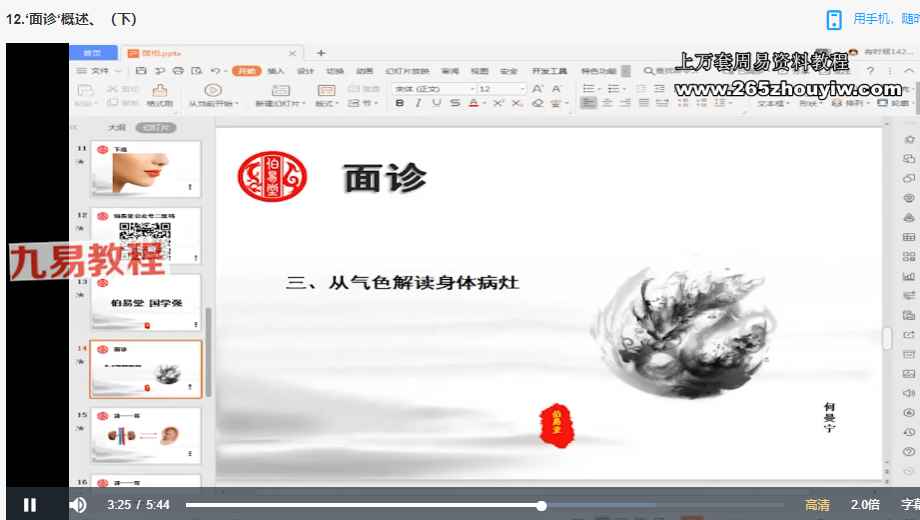Click the Increase Indent icon

[659, 89]
